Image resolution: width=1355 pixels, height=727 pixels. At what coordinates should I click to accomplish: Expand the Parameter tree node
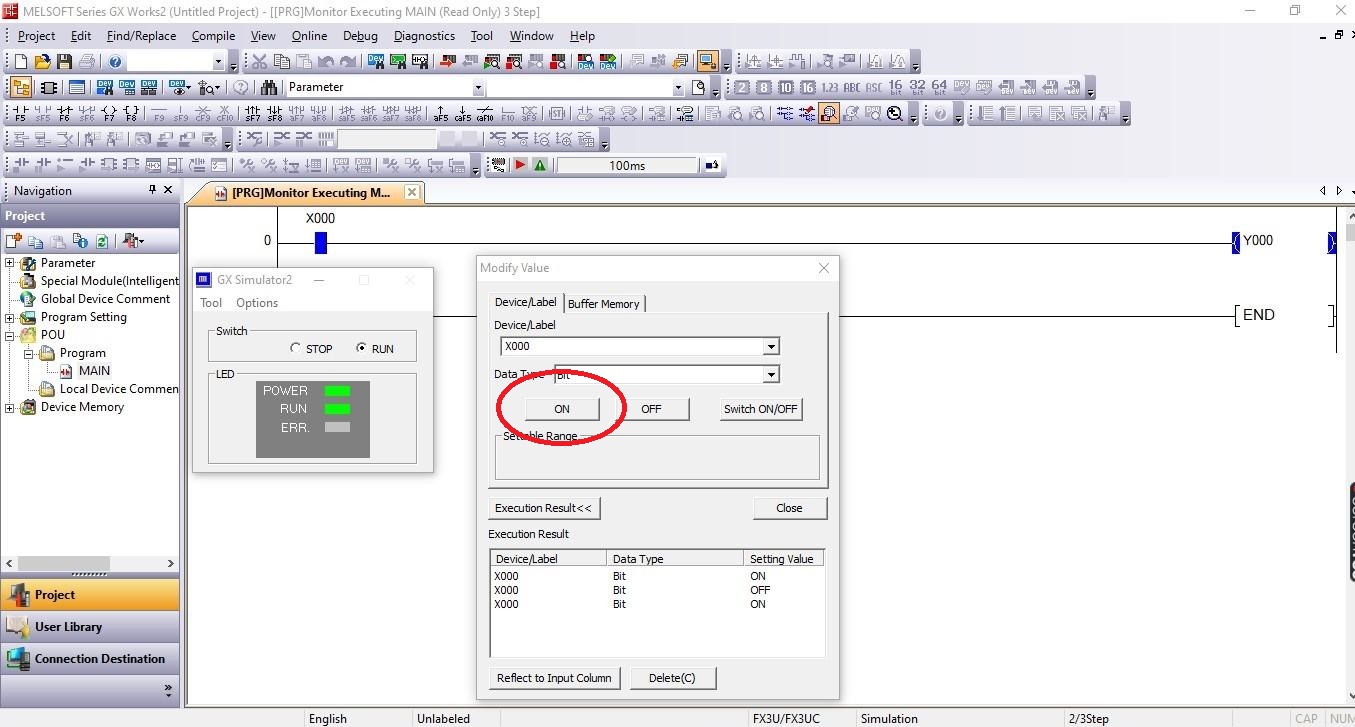coord(10,263)
